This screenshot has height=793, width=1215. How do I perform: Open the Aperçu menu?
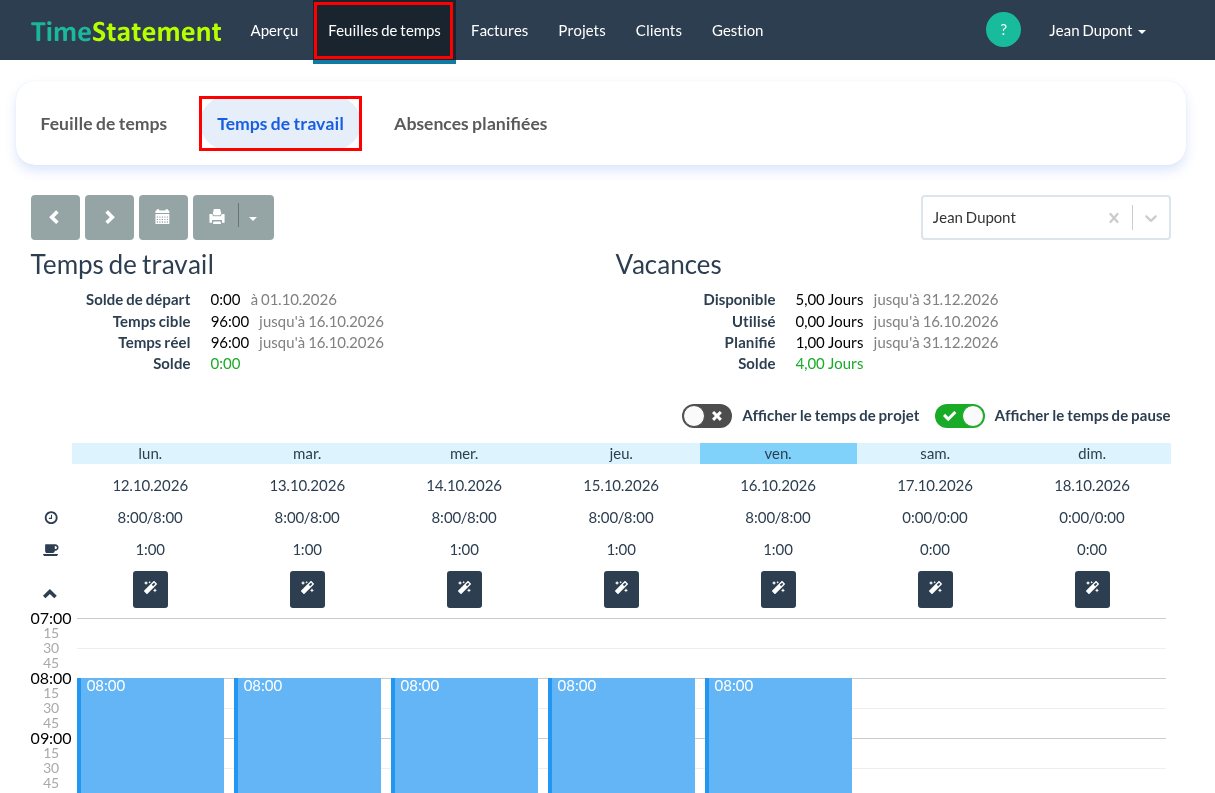point(274,31)
